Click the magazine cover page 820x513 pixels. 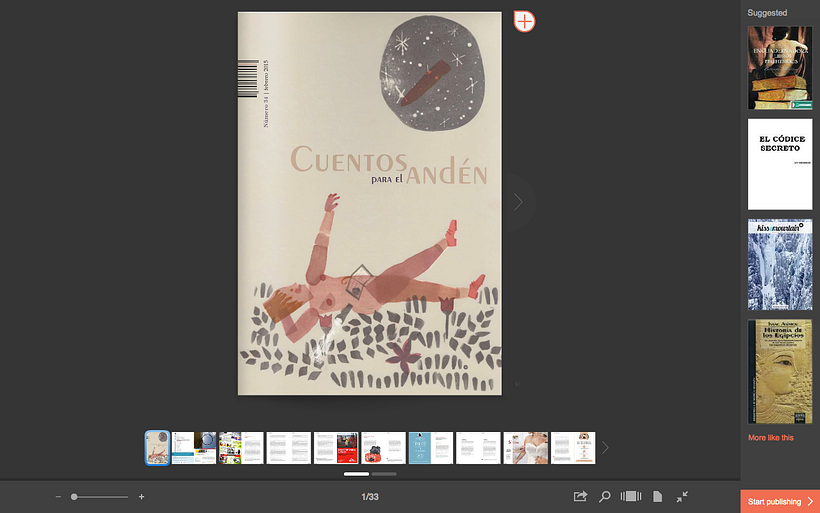tap(370, 203)
